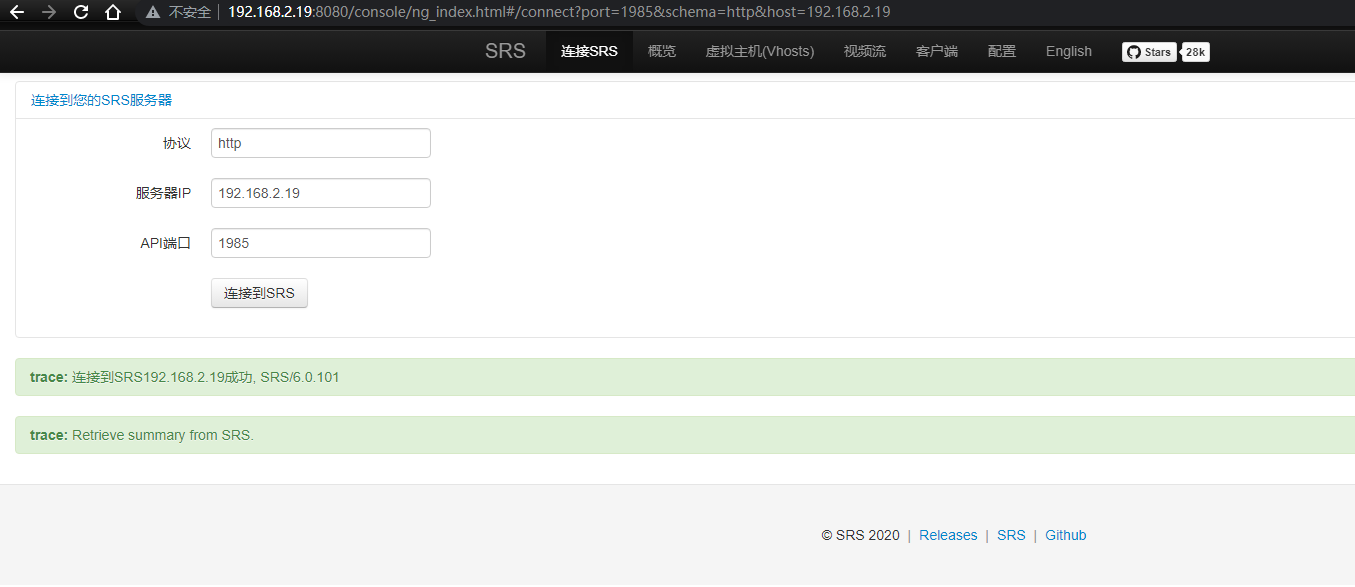Click the Retrieve summary from SRS trace message

(x=685, y=435)
